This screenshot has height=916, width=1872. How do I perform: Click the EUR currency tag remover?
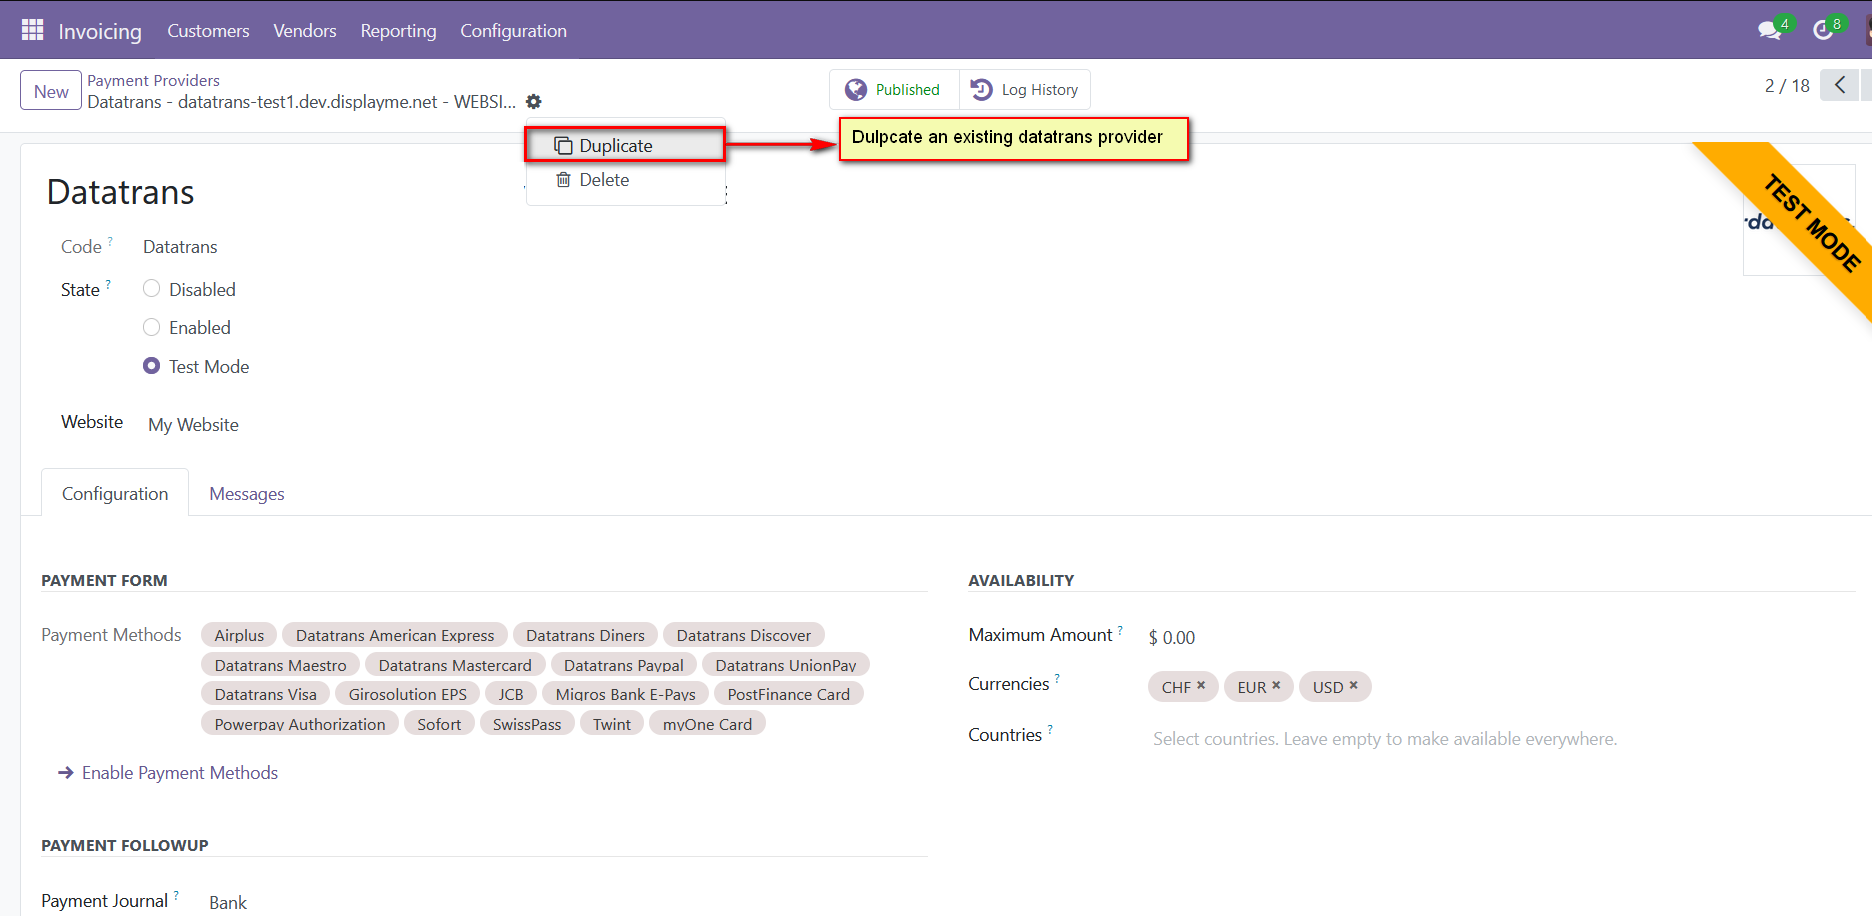(1276, 686)
